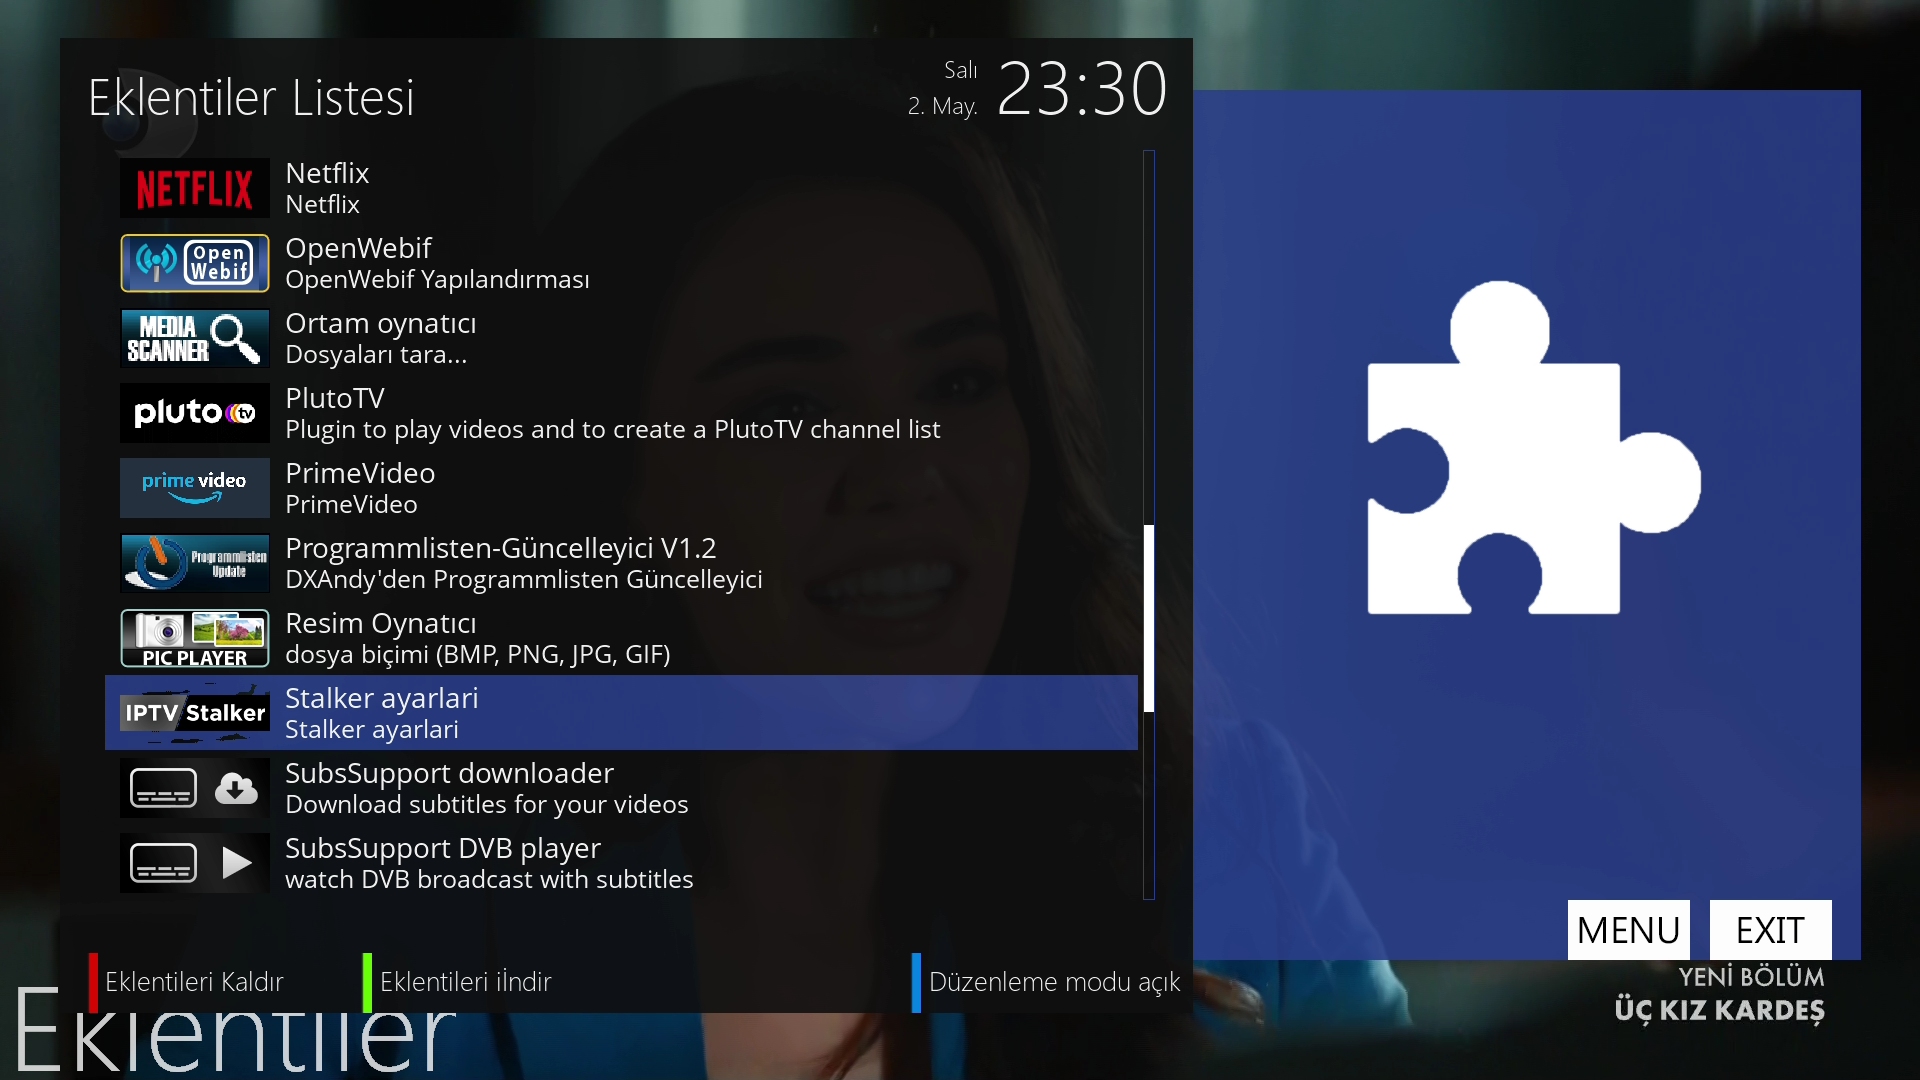Screen dimensions: 1920x1080
Task: Click Download subtitles for your videos text
Action: click(x=487, y=804)
